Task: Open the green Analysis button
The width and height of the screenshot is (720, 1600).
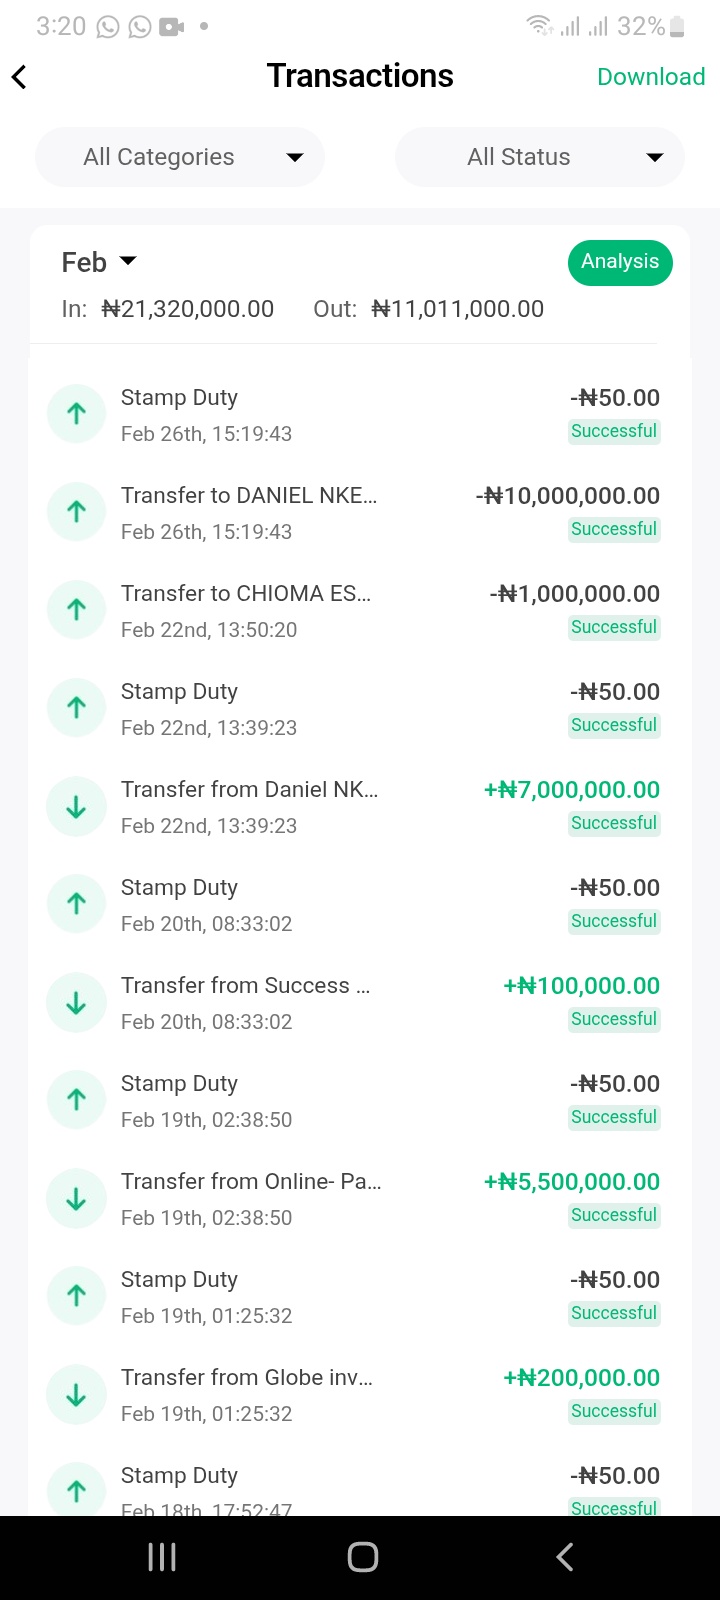Action: (x=620, y=262)
